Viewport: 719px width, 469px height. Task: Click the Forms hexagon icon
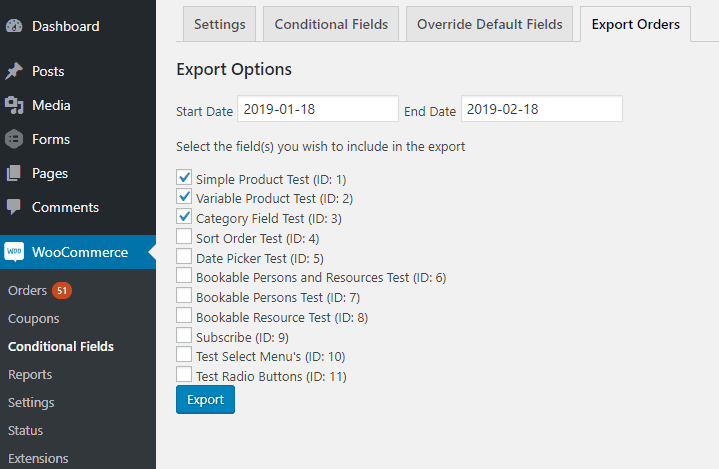coord(14,139)
